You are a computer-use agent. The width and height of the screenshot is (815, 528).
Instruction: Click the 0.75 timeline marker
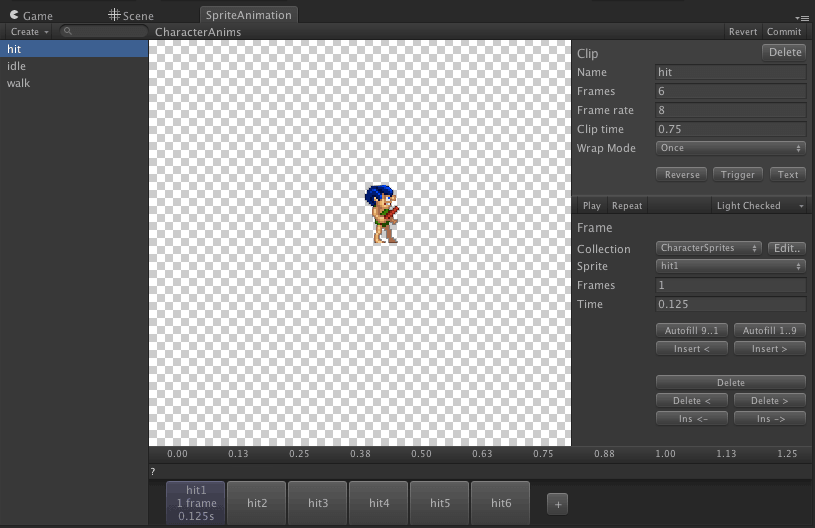pos(543,454)
